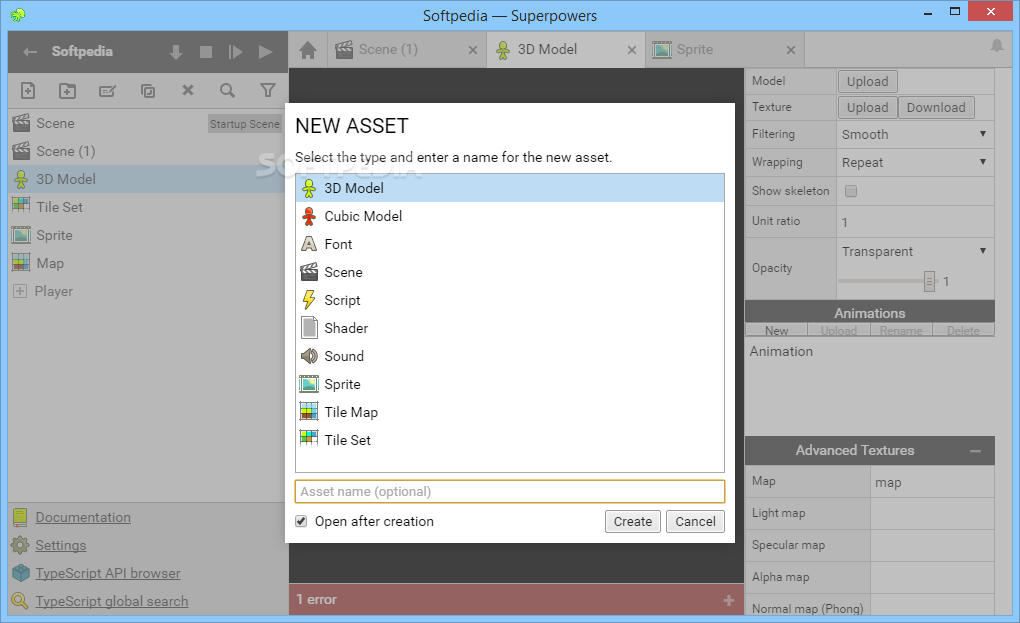Open the home tab icon
1020x623 pixels.
pyautogui.click(x=308, y=49)
